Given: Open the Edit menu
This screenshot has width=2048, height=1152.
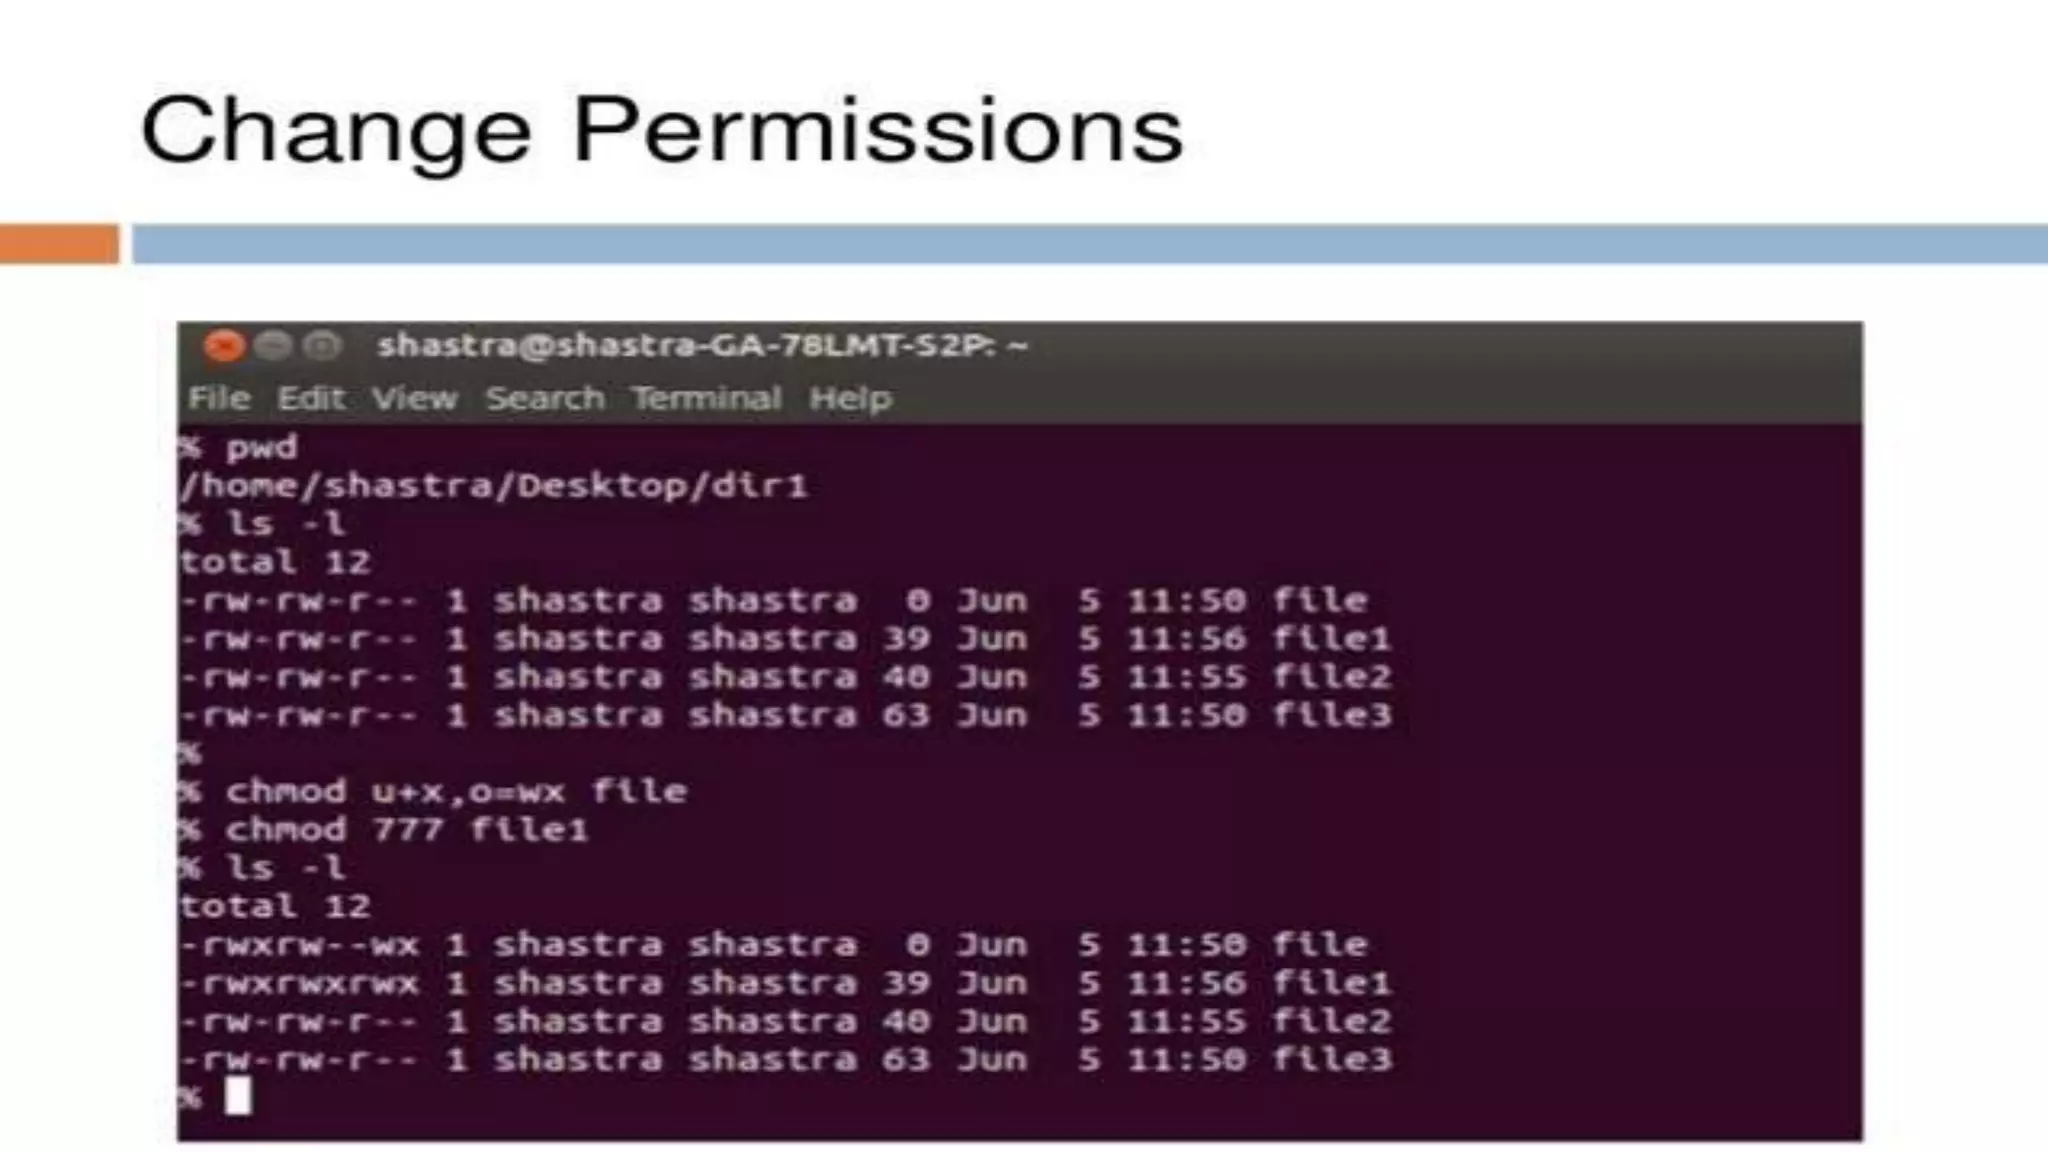Looking at the screenshot, I should [311, 398].
